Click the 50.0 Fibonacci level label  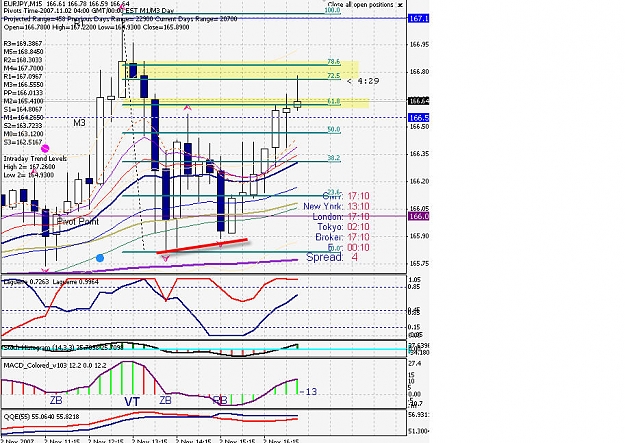point(334,130)
